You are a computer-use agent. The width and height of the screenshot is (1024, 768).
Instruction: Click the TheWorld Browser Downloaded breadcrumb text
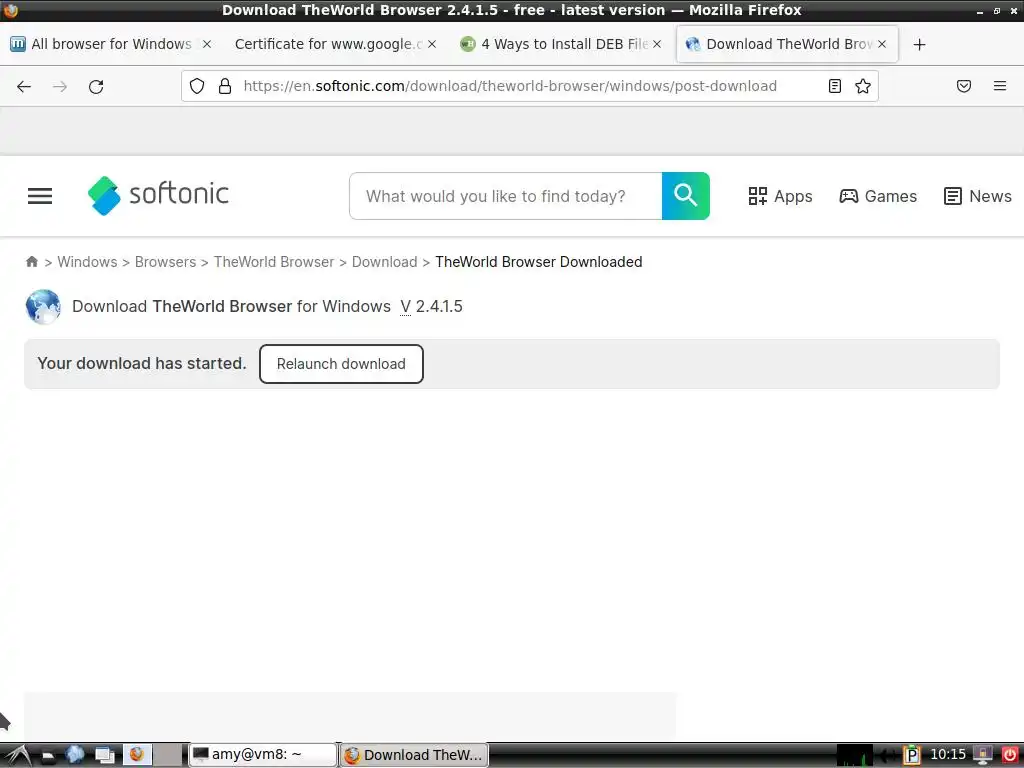pyautogui.click(x=539, y=262)
